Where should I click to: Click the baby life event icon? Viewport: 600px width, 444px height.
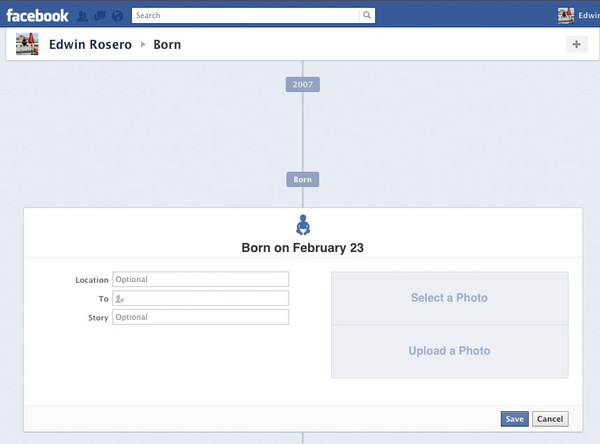click(303, 225)
